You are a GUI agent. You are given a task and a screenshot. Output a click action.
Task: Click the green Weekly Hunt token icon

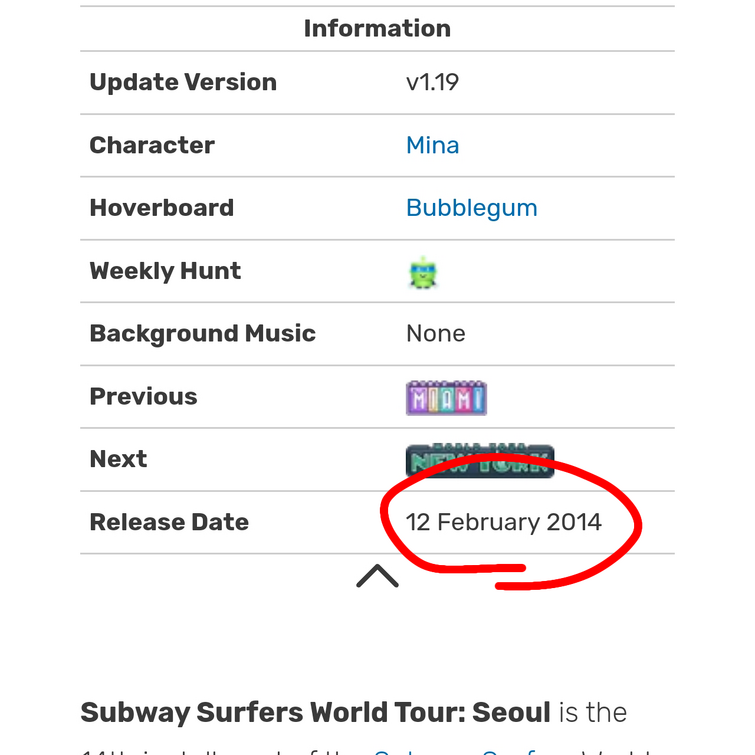tap(423, 273)
